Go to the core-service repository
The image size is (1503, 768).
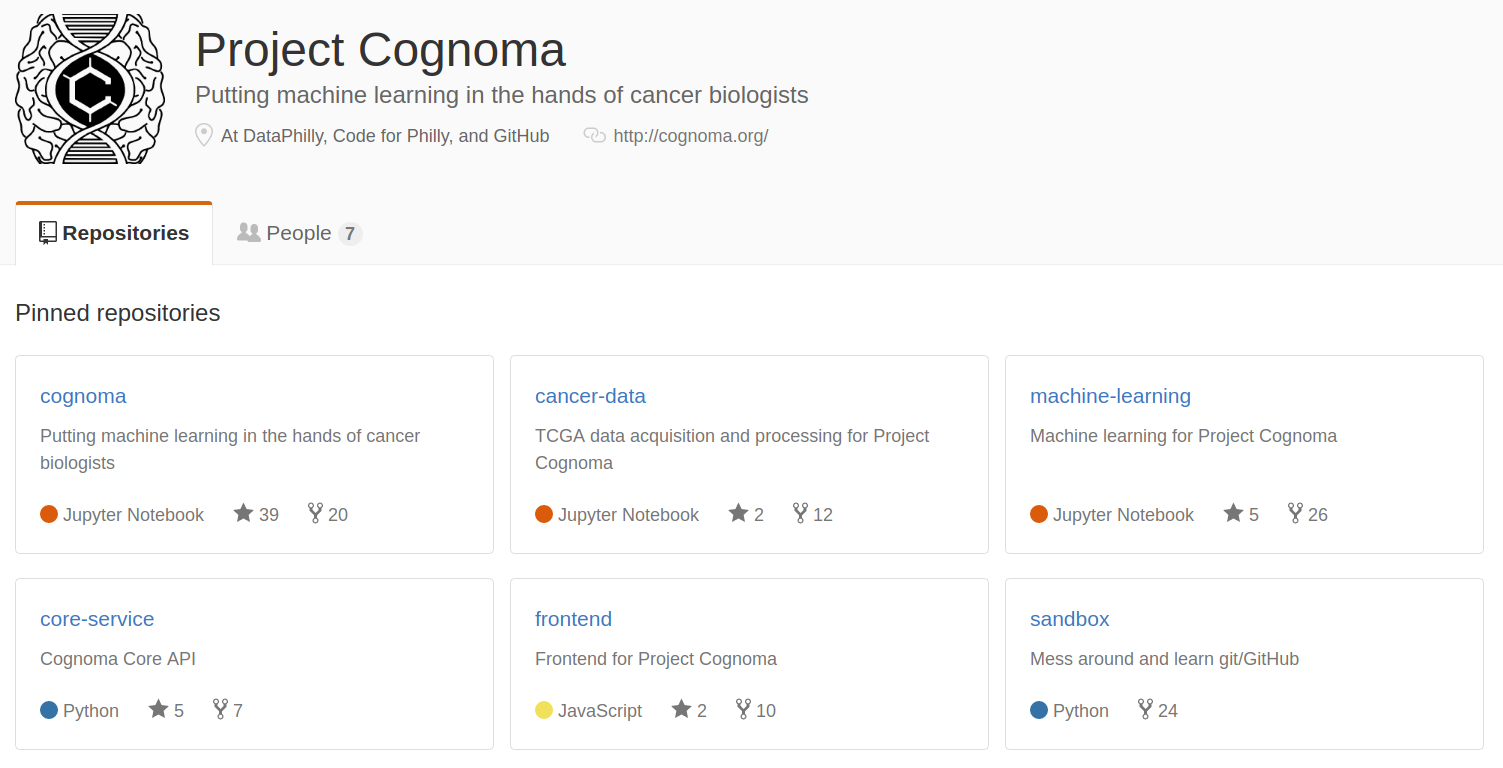(x=97, y=619)
